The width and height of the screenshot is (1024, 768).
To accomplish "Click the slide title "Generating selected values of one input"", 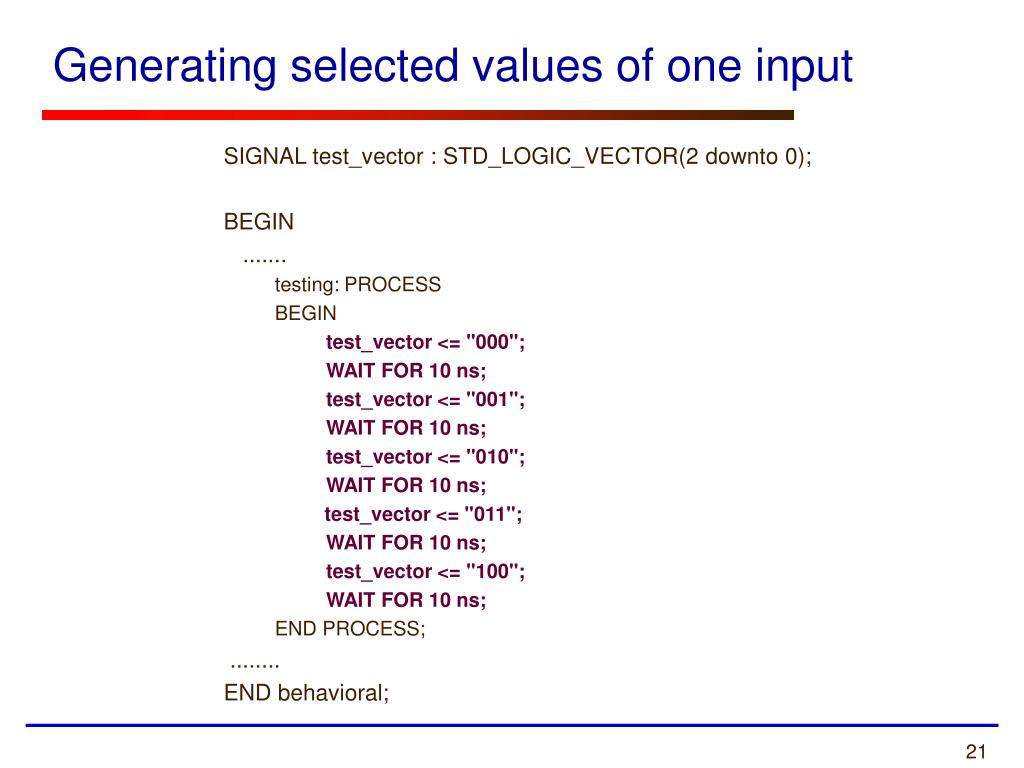I will click(453, 66).
